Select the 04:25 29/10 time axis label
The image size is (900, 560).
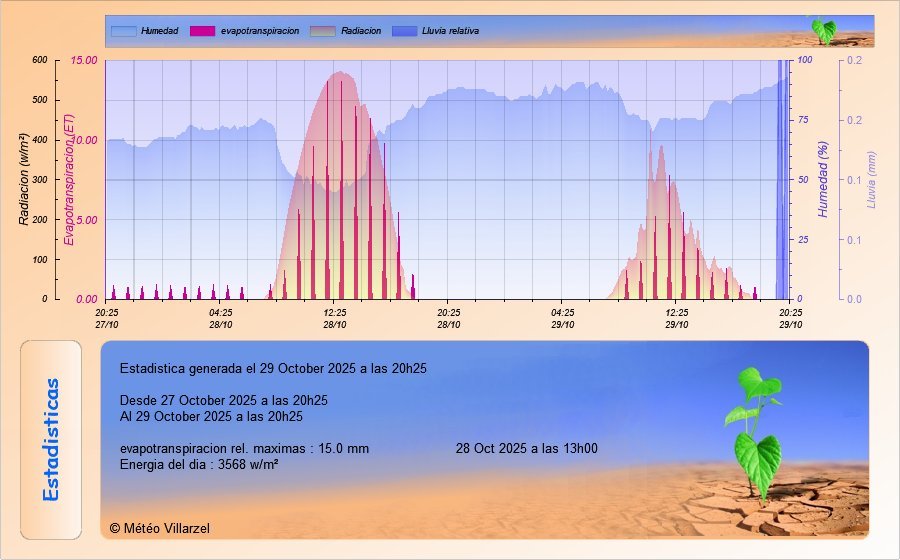563,318
